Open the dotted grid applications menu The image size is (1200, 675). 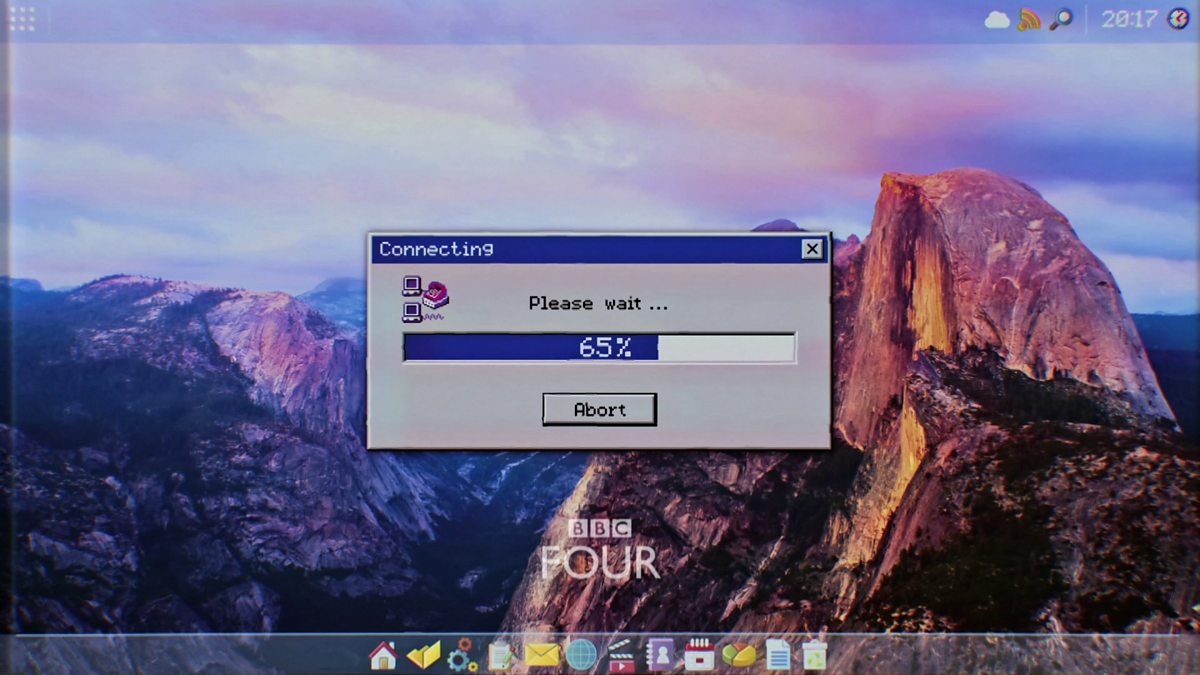point(22,19)
